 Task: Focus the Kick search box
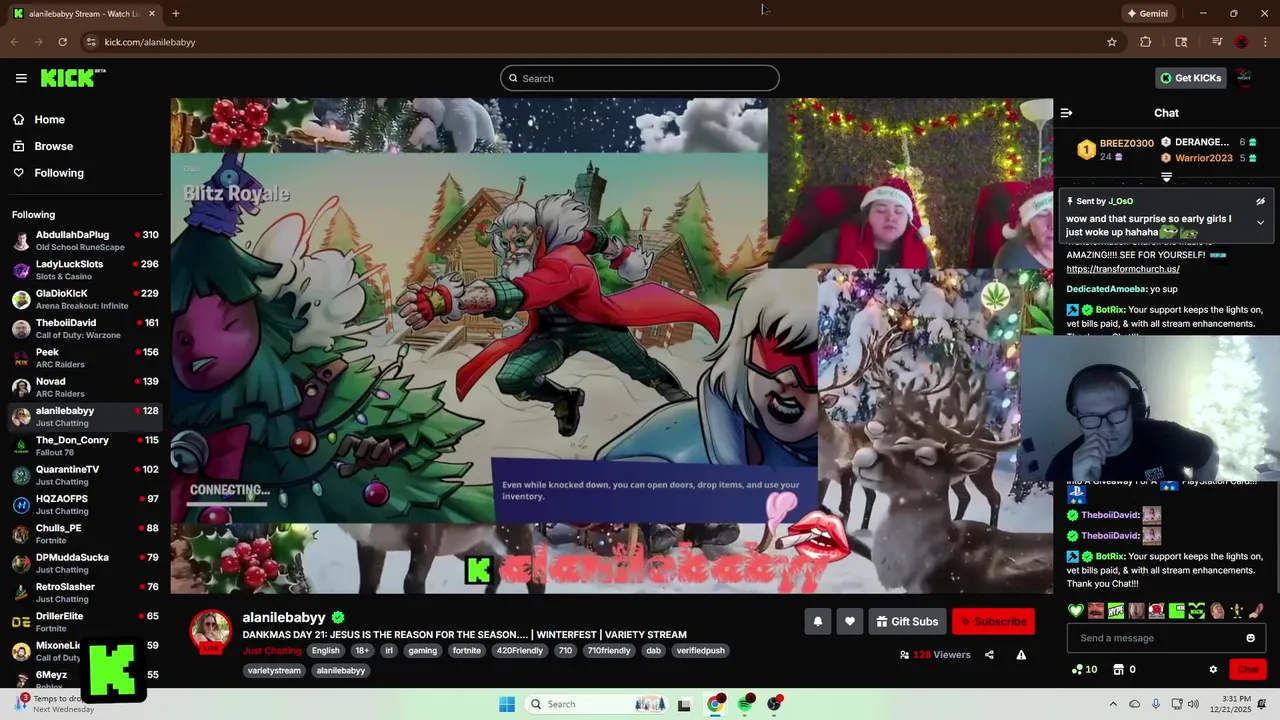click(640, 78)
